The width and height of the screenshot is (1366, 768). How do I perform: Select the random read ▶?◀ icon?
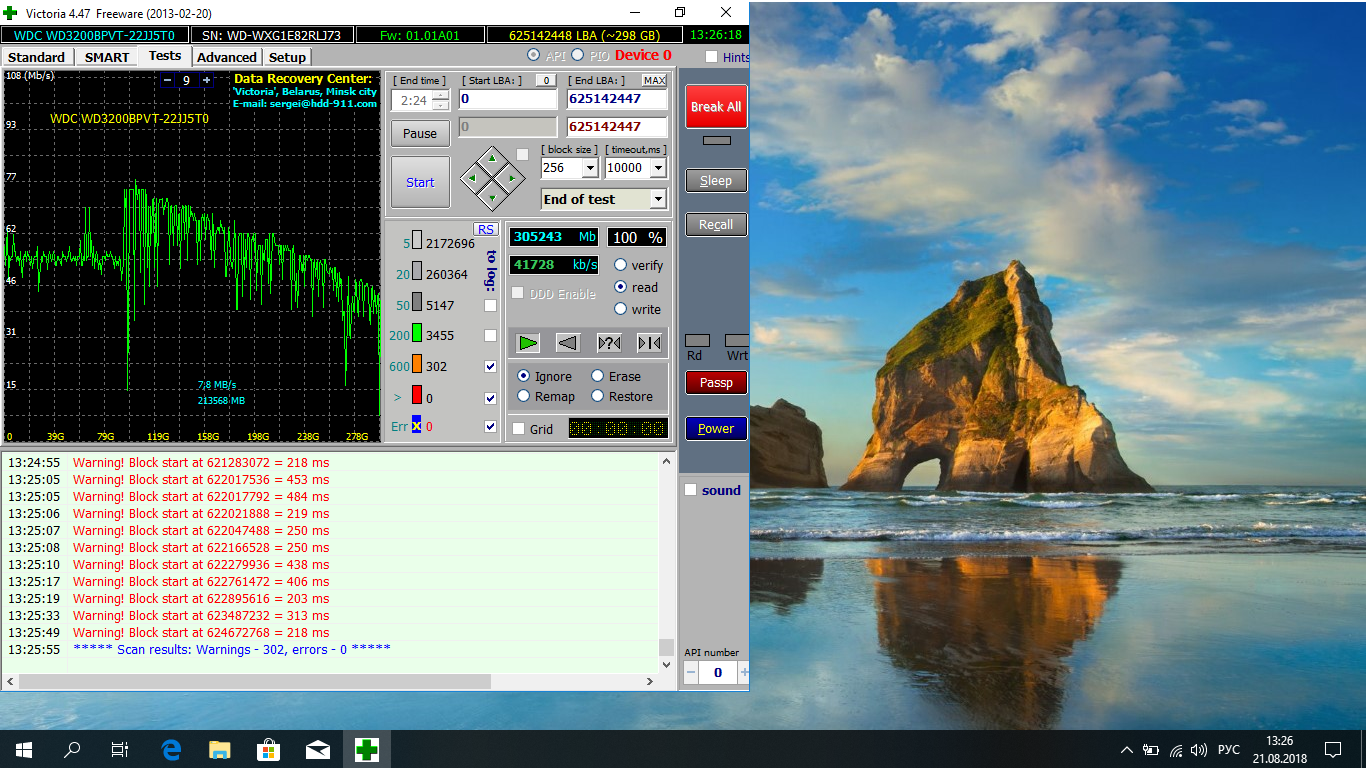click(x=609, y=343)
